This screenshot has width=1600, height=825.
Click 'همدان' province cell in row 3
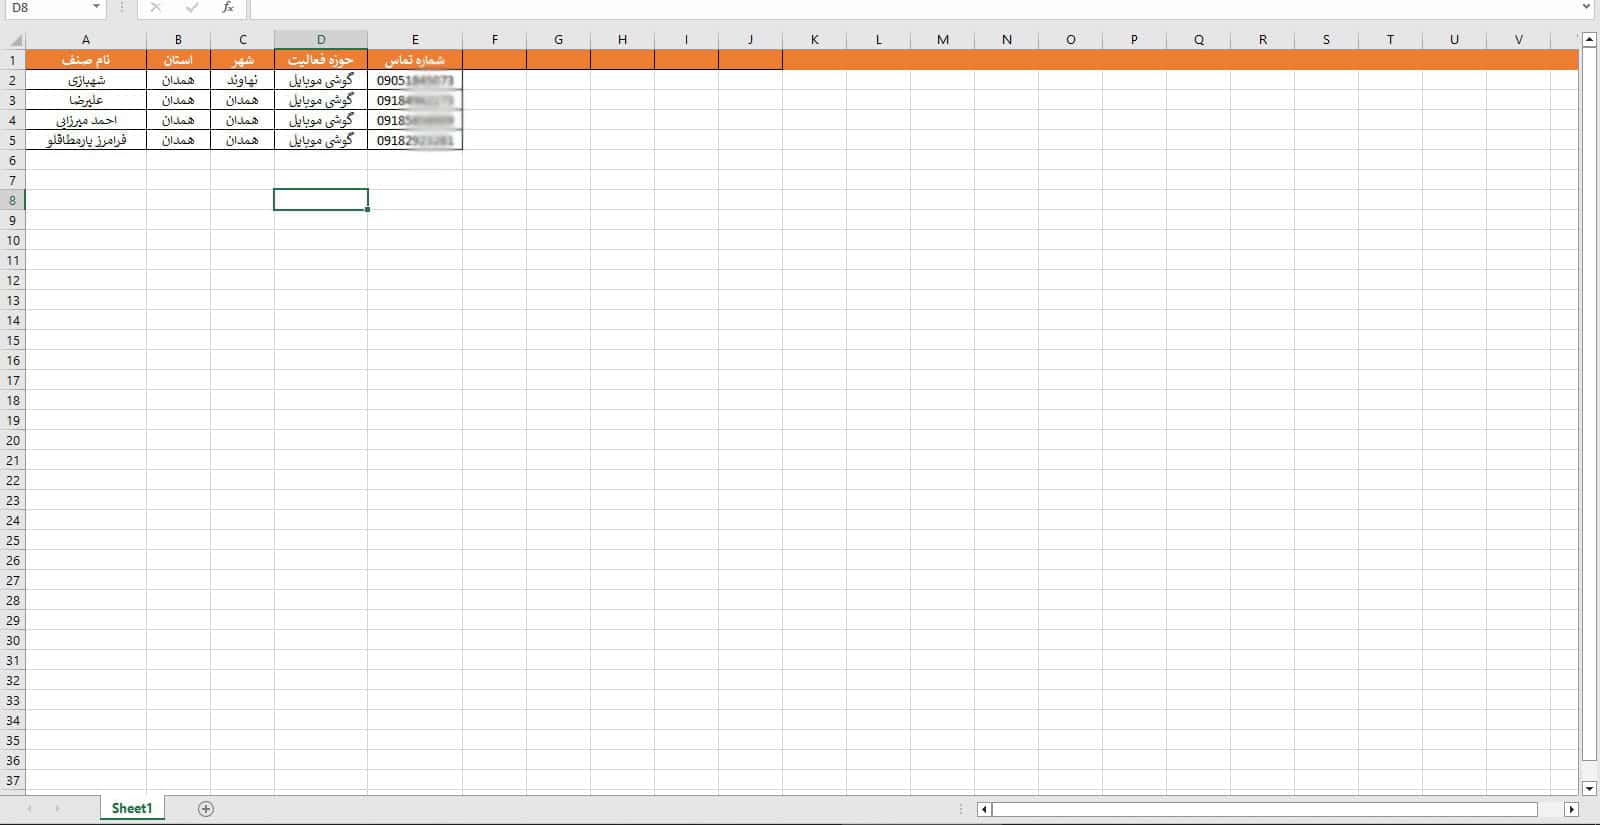coord(178,100)
